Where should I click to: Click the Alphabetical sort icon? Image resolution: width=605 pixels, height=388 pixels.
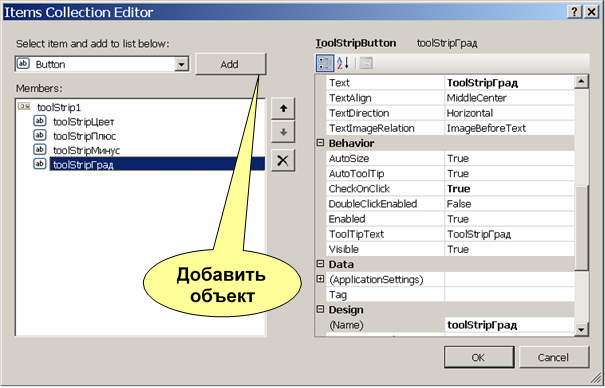pyautogui.click(x=343, y=63)
